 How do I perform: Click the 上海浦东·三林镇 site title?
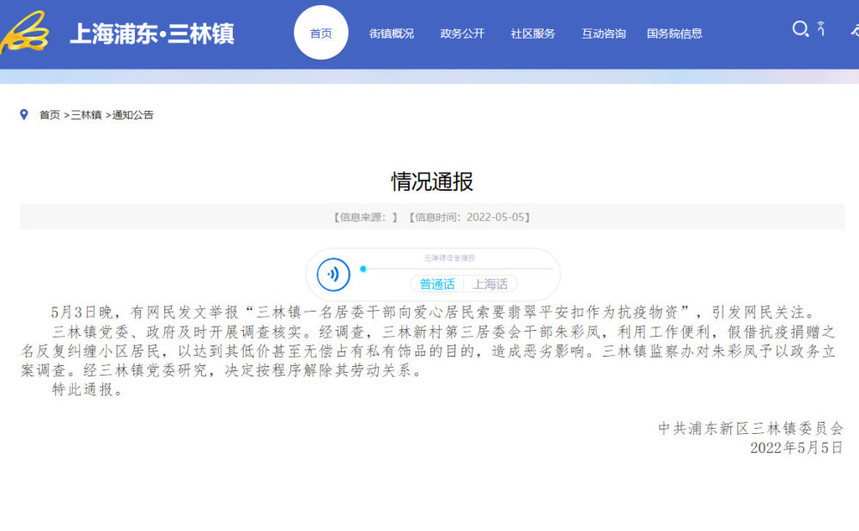tap(152, 33)
